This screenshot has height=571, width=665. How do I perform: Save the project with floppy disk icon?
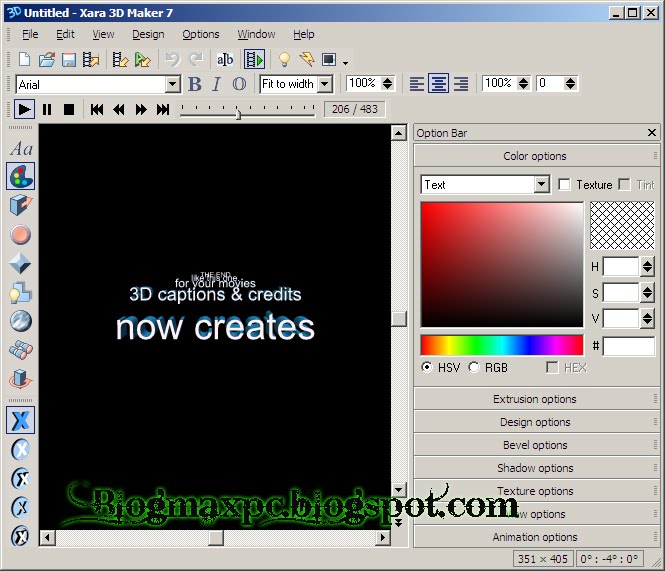69,59
